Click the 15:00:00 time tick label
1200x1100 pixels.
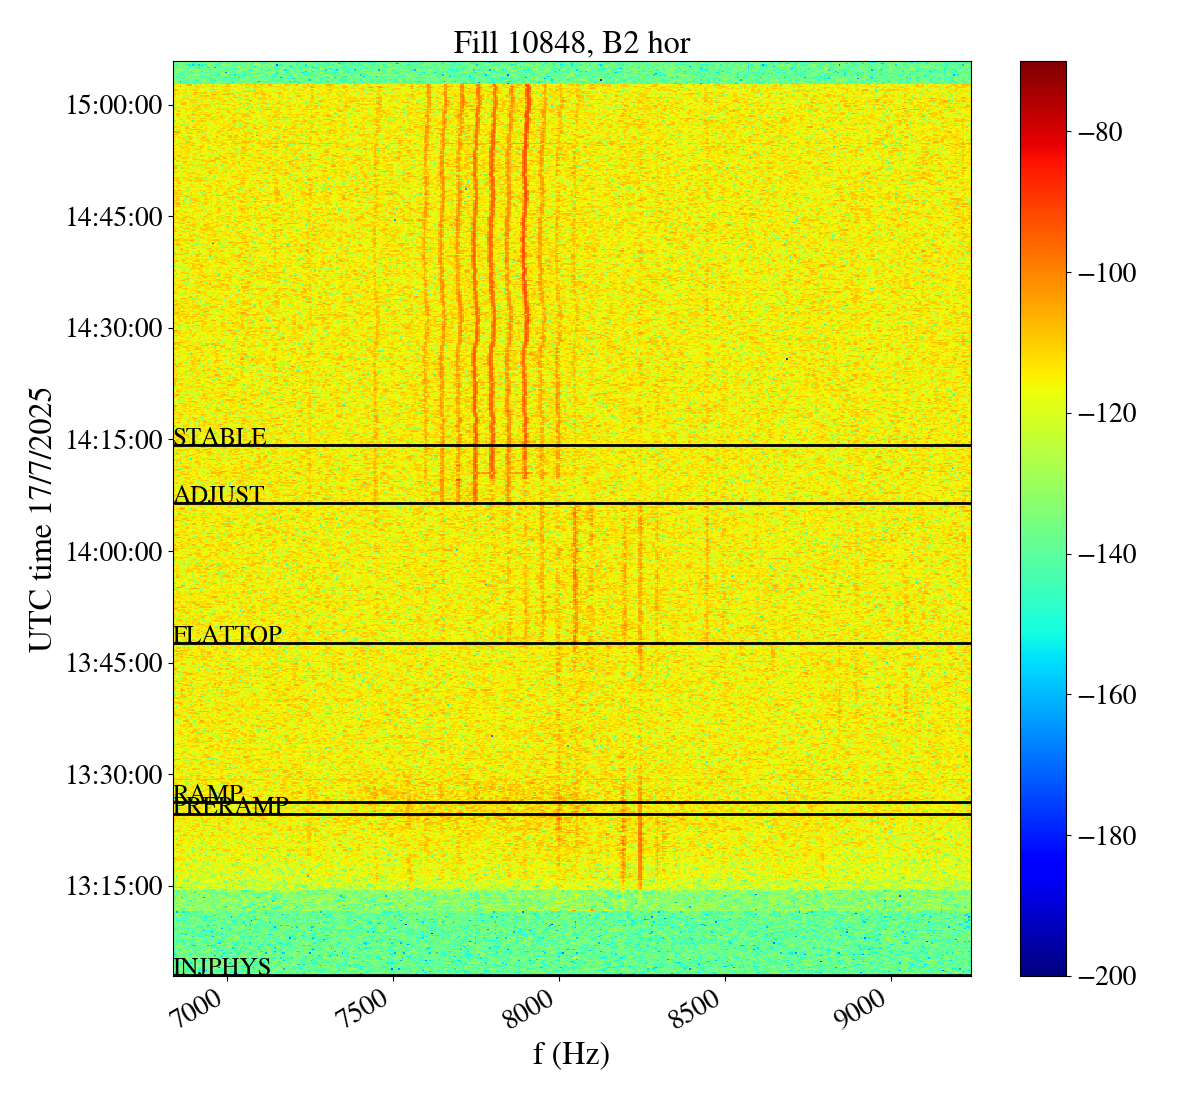coord(114,105)
